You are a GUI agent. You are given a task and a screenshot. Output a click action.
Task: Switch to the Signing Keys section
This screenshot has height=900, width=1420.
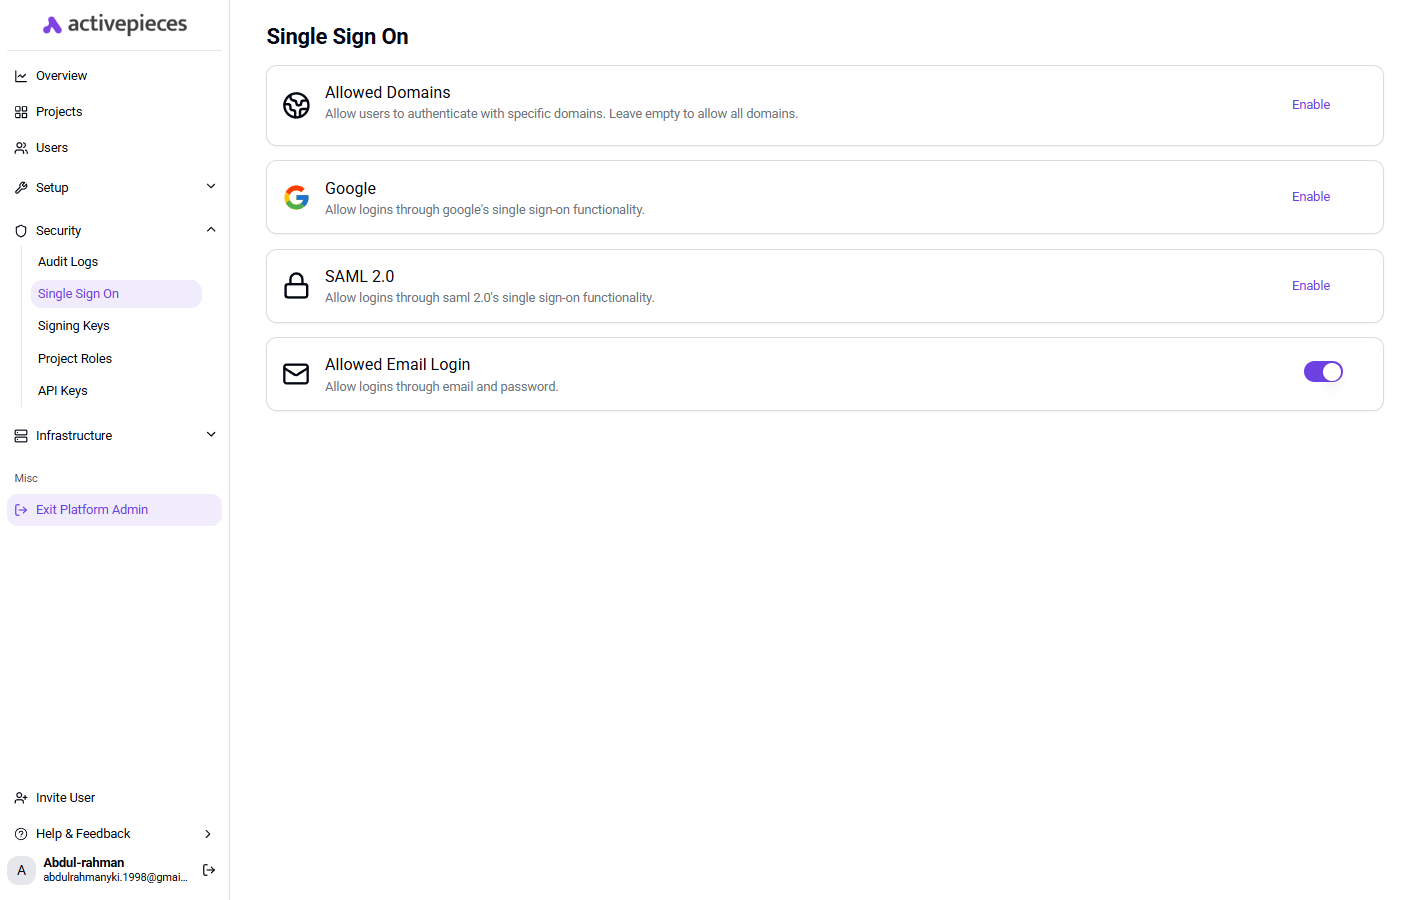click(x=73, y=325)
